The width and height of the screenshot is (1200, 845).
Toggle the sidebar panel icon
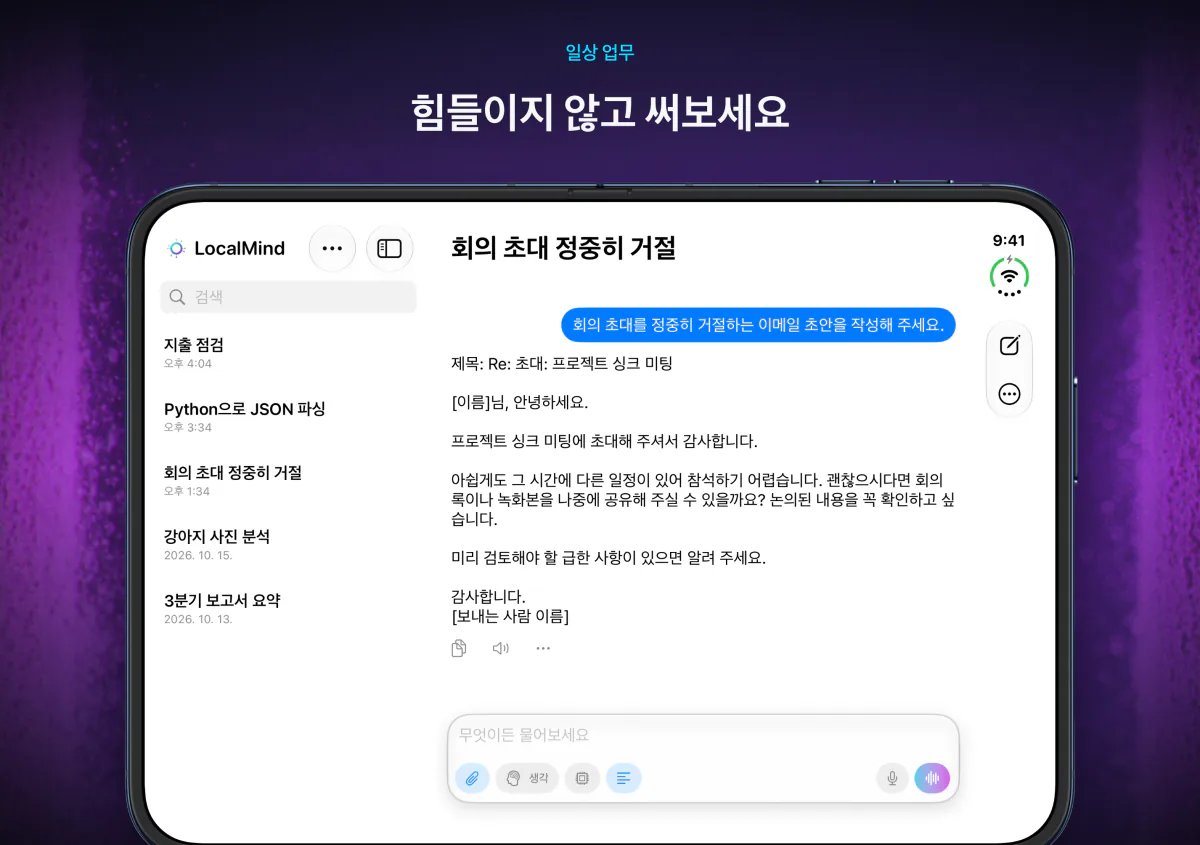click(390, 248)
